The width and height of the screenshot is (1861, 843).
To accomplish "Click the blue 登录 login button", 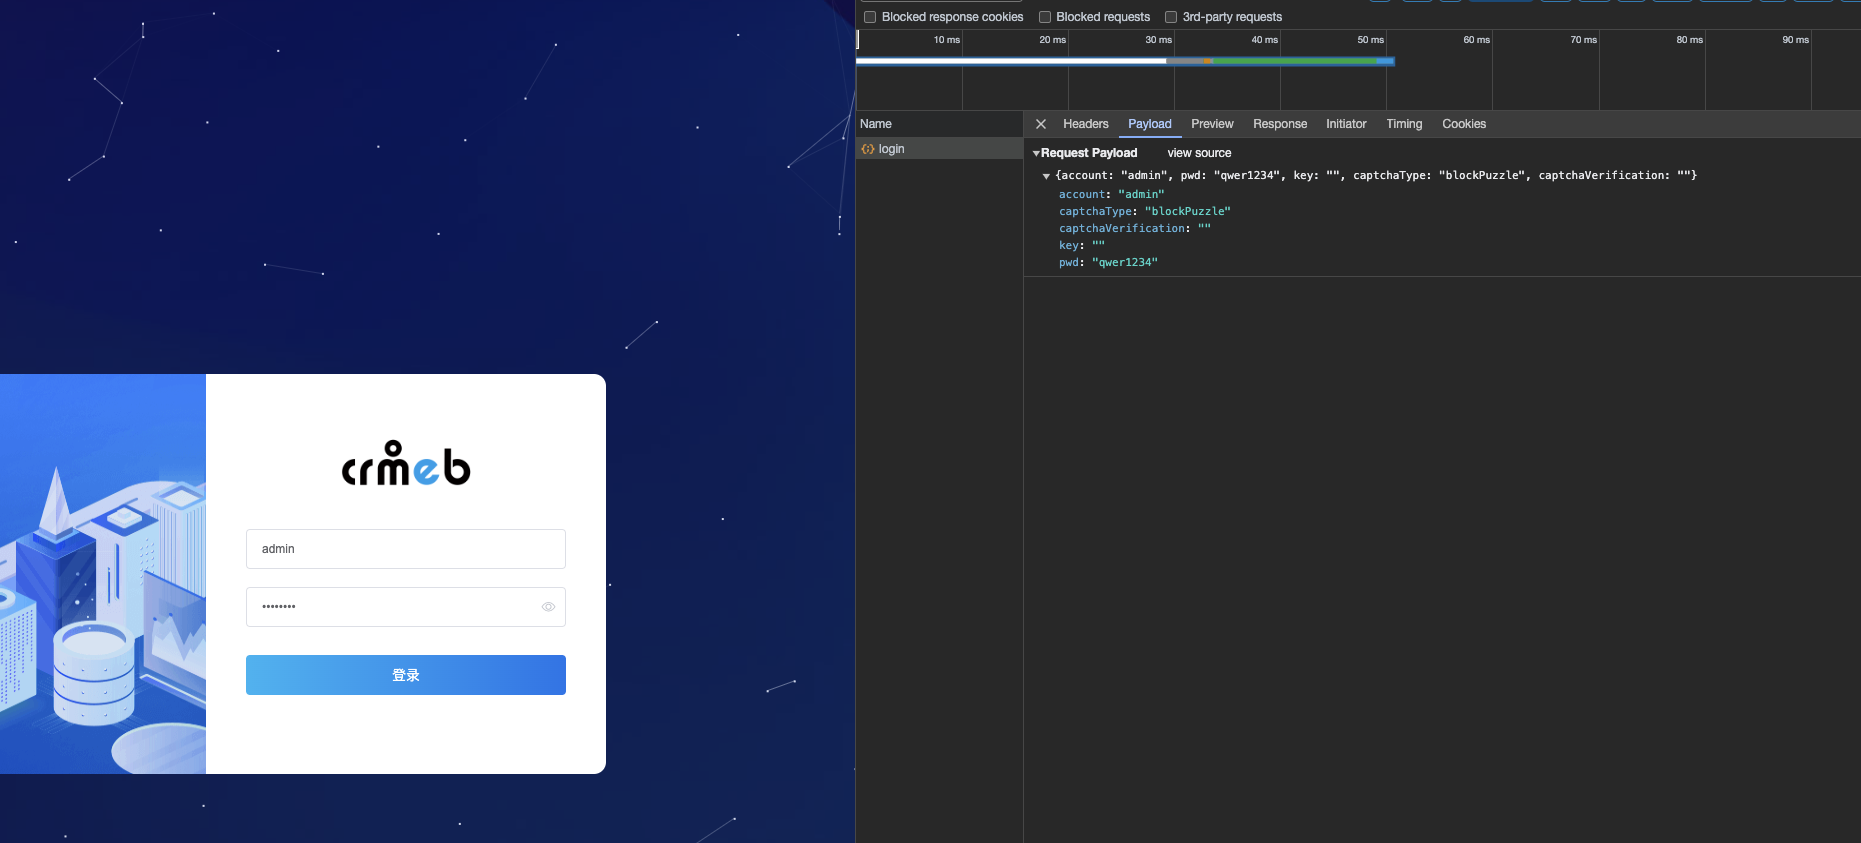I will [406, 675].
